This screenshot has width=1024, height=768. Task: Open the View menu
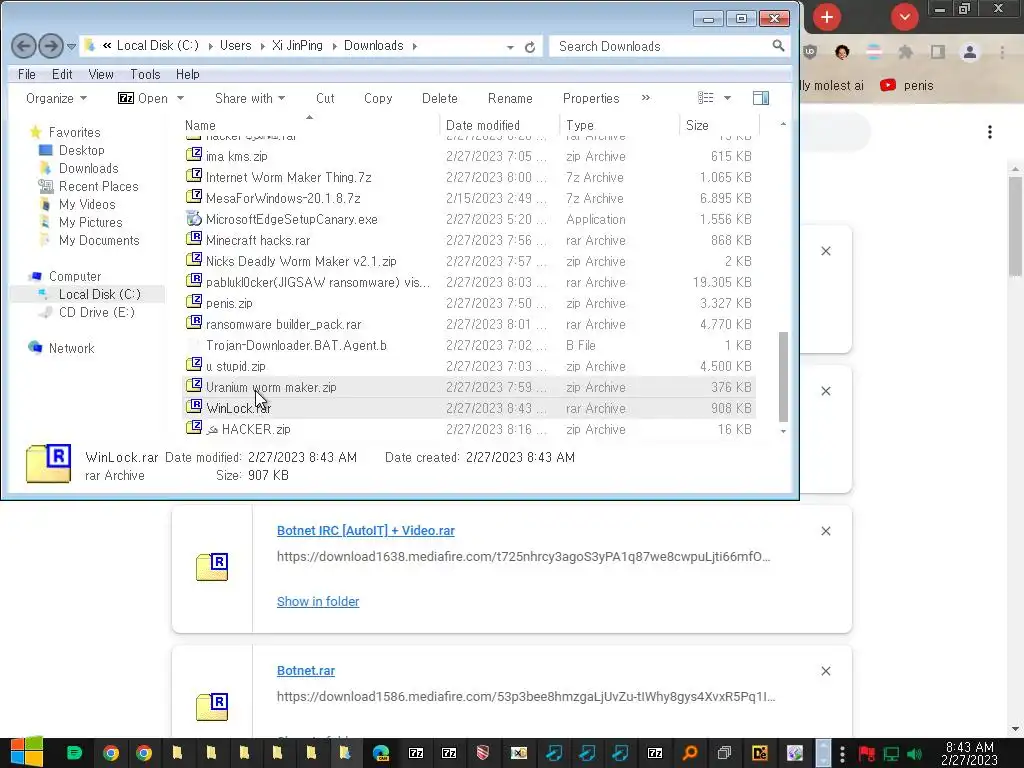pyautogui.click(x=101, y=74)
